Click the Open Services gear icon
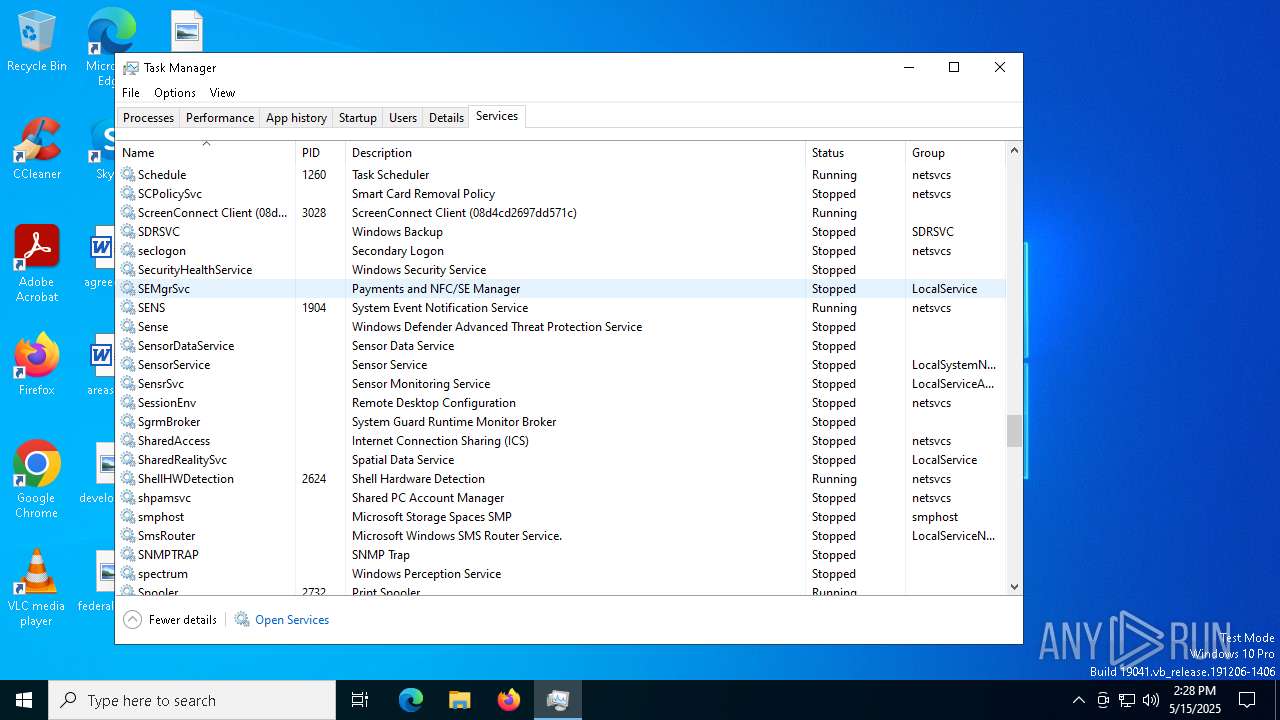 point(242,619)
